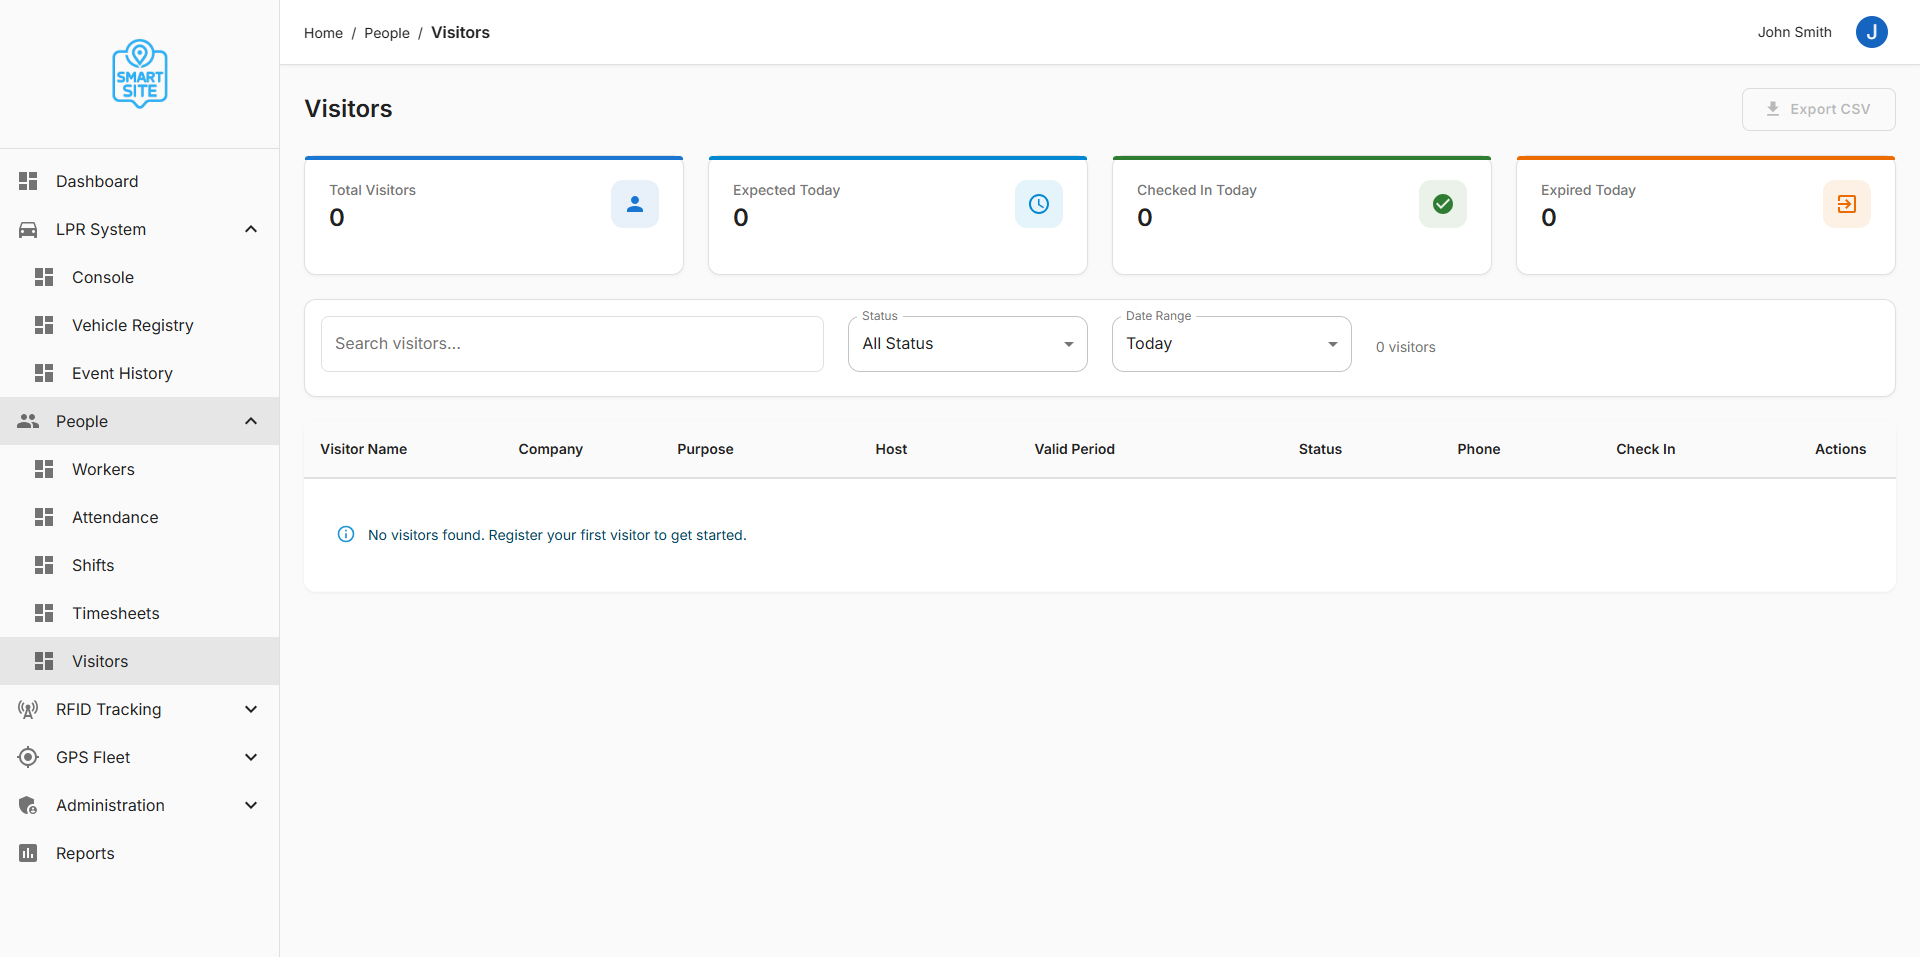This screenshot has width=1920, height=957.
Task: Click the Dashboard grid icon in sidebar
Action: coord(28,181)
